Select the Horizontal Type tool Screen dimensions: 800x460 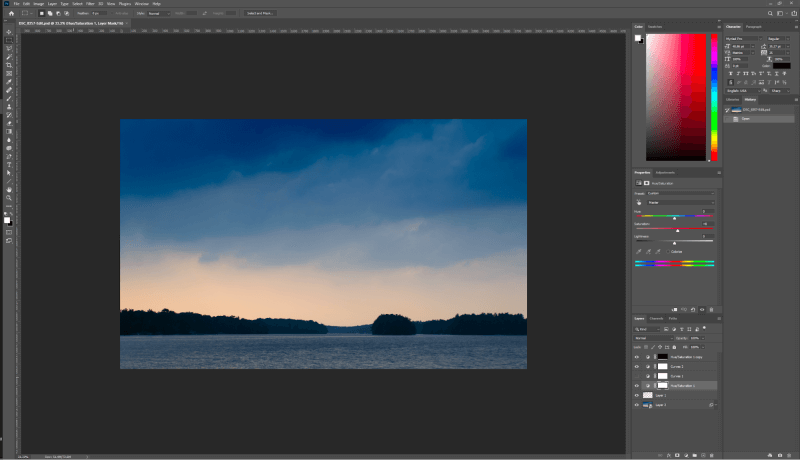coord(9,164)
